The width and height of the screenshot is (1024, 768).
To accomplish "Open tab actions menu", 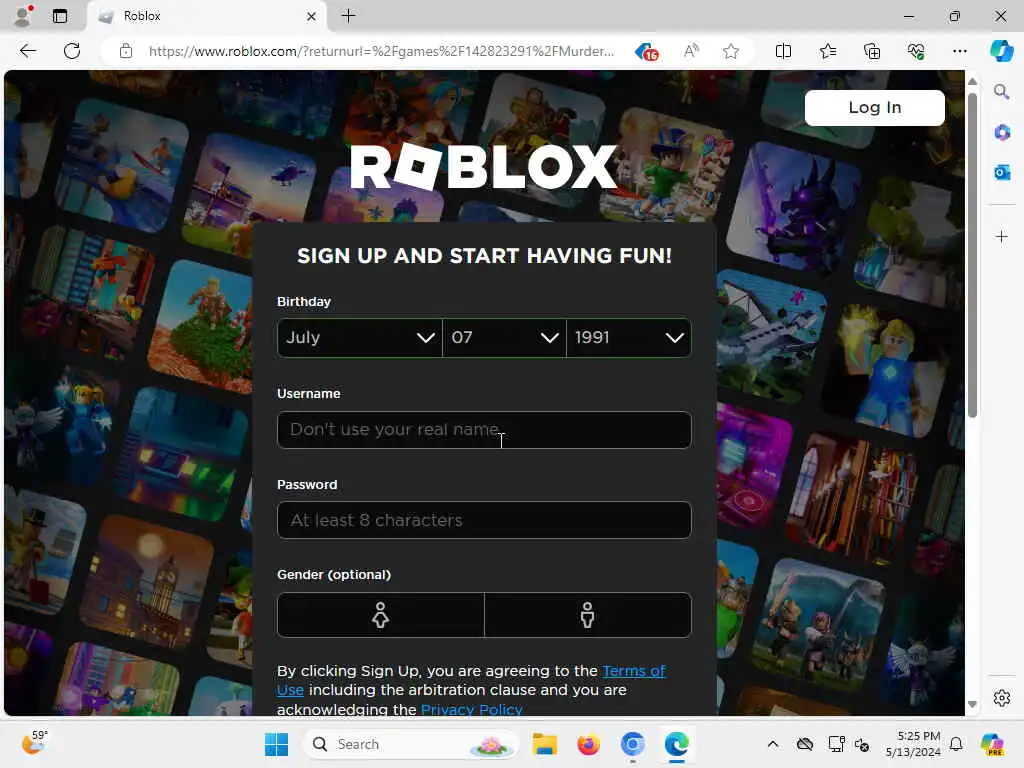I will point(60,16).
